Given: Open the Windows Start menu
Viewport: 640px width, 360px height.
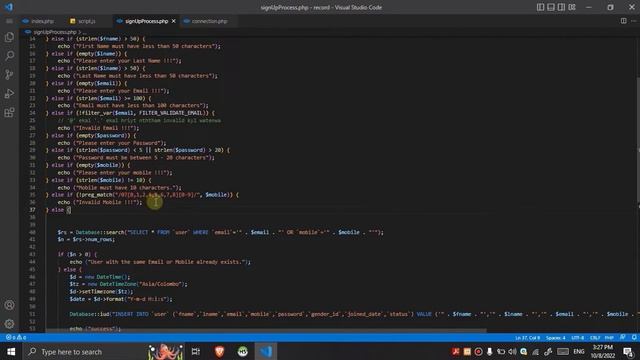Looking at the screenshot, I should click(x=11, y=351).
